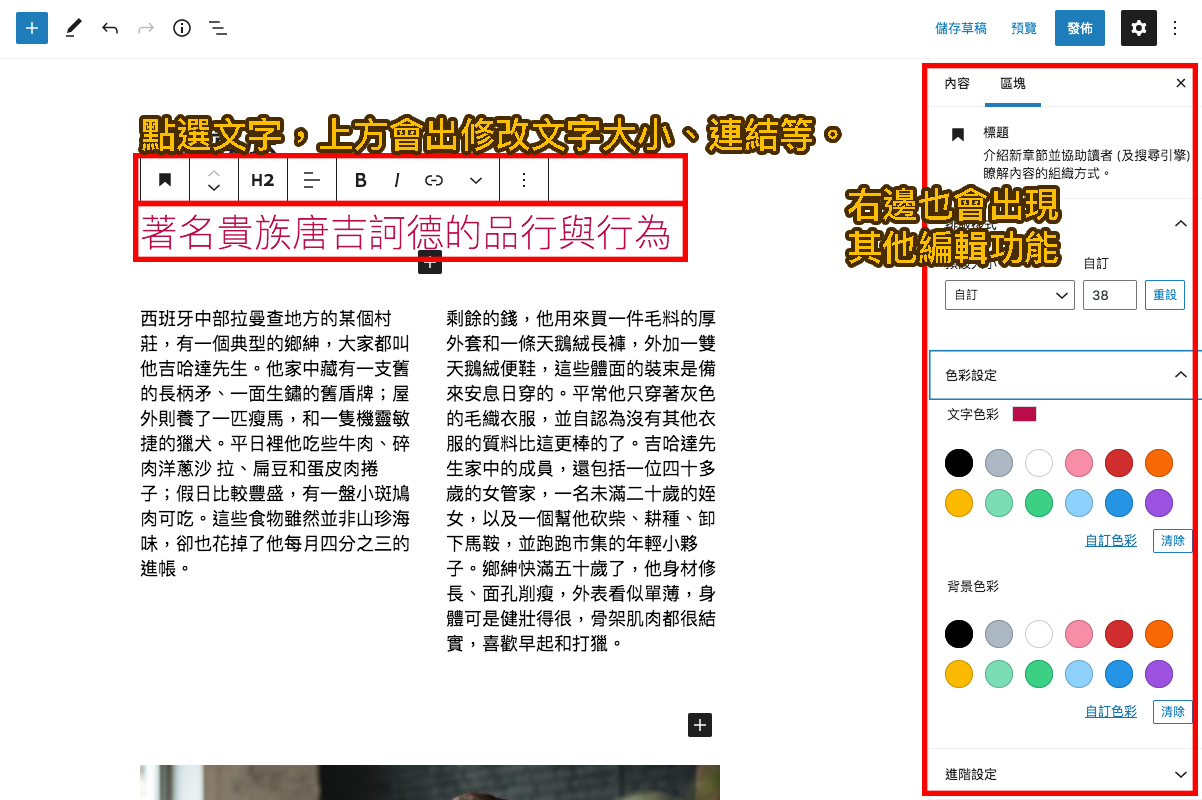Open the block inserter with the plus icon
The image size is (1202, 800).
(31, 27)
